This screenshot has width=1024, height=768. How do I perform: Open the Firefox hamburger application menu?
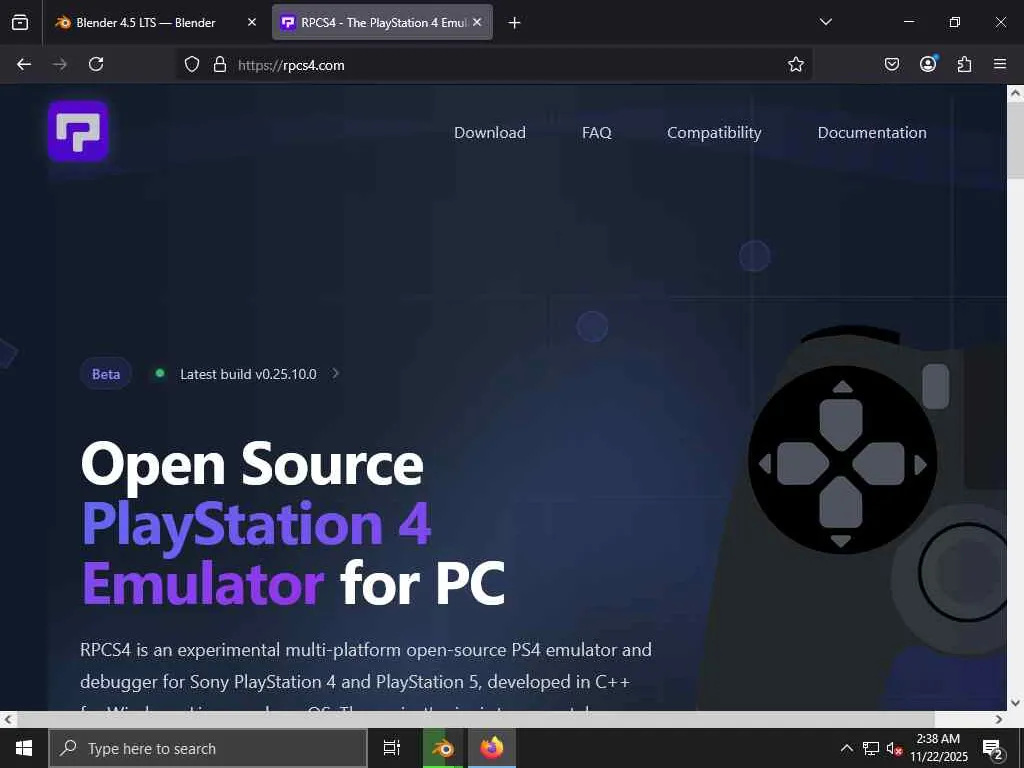[x=1000, y=64]
